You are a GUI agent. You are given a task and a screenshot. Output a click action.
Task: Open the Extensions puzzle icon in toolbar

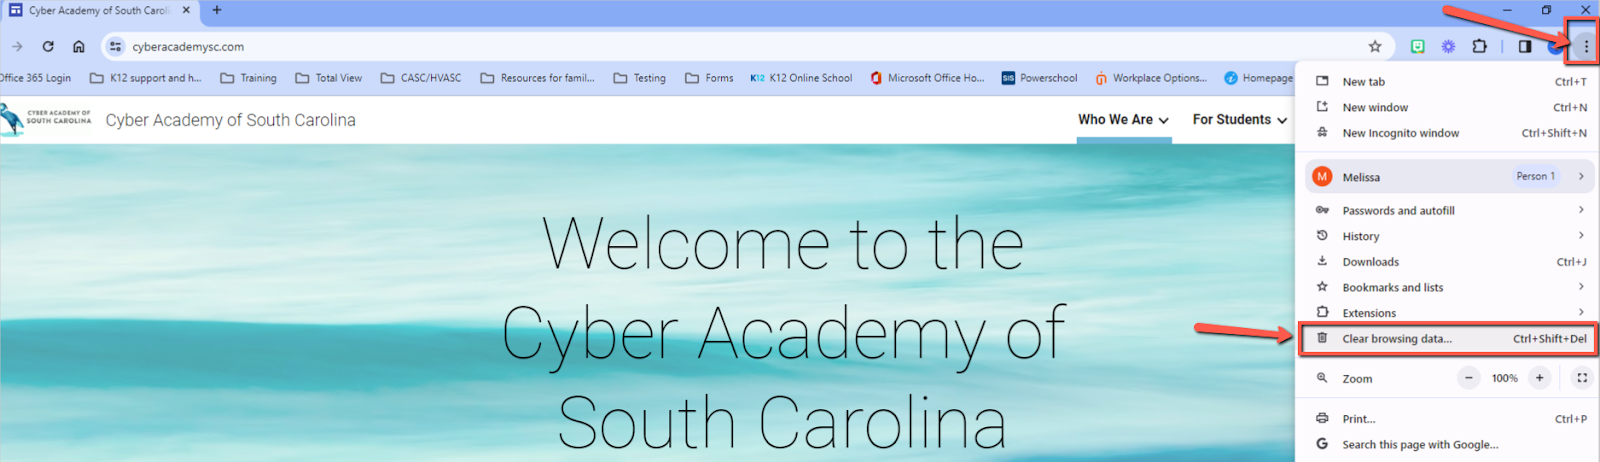pyautogui.click(x=1479, y=46)
